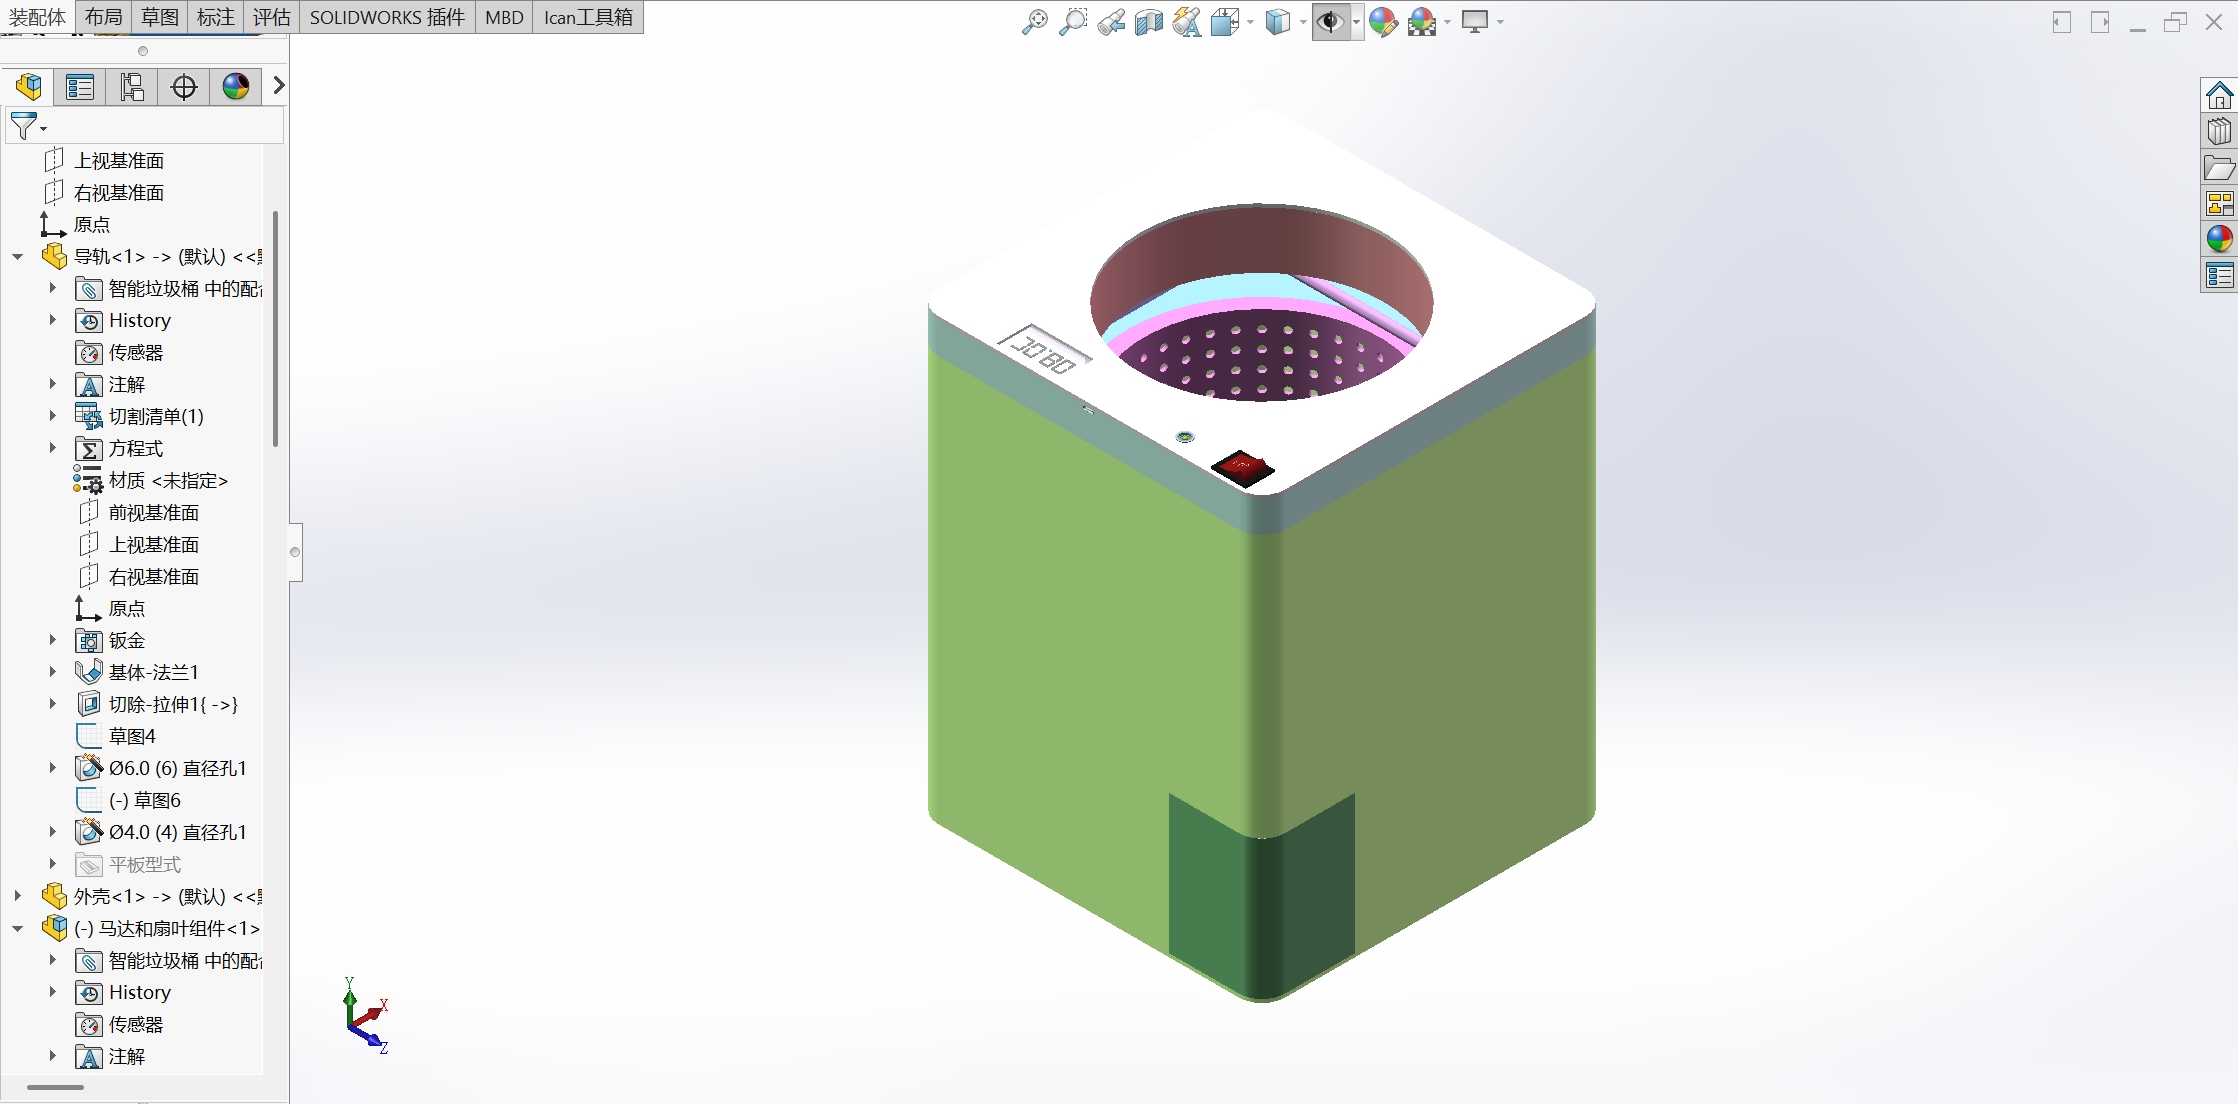Open the Design Library icon in the task pane
The height and width of the screenshot is (1104, 2238).
click(x=2219, y=131)
